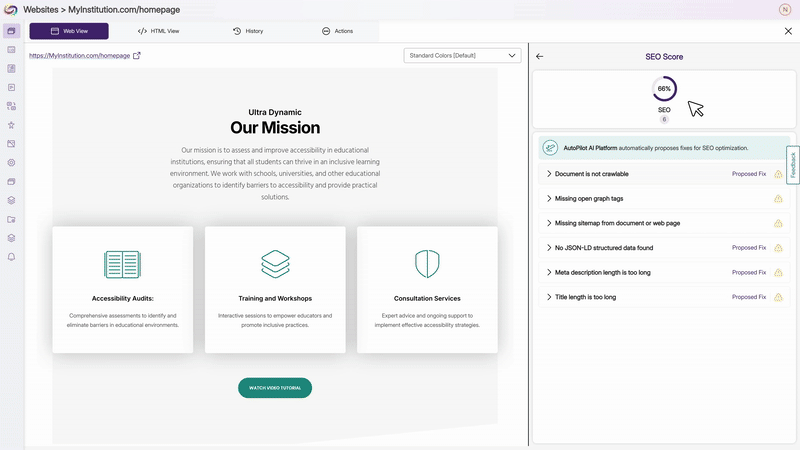Open the Standard Colors dropdown
Viewport: 800px width, 450px height.
[462, 56]
